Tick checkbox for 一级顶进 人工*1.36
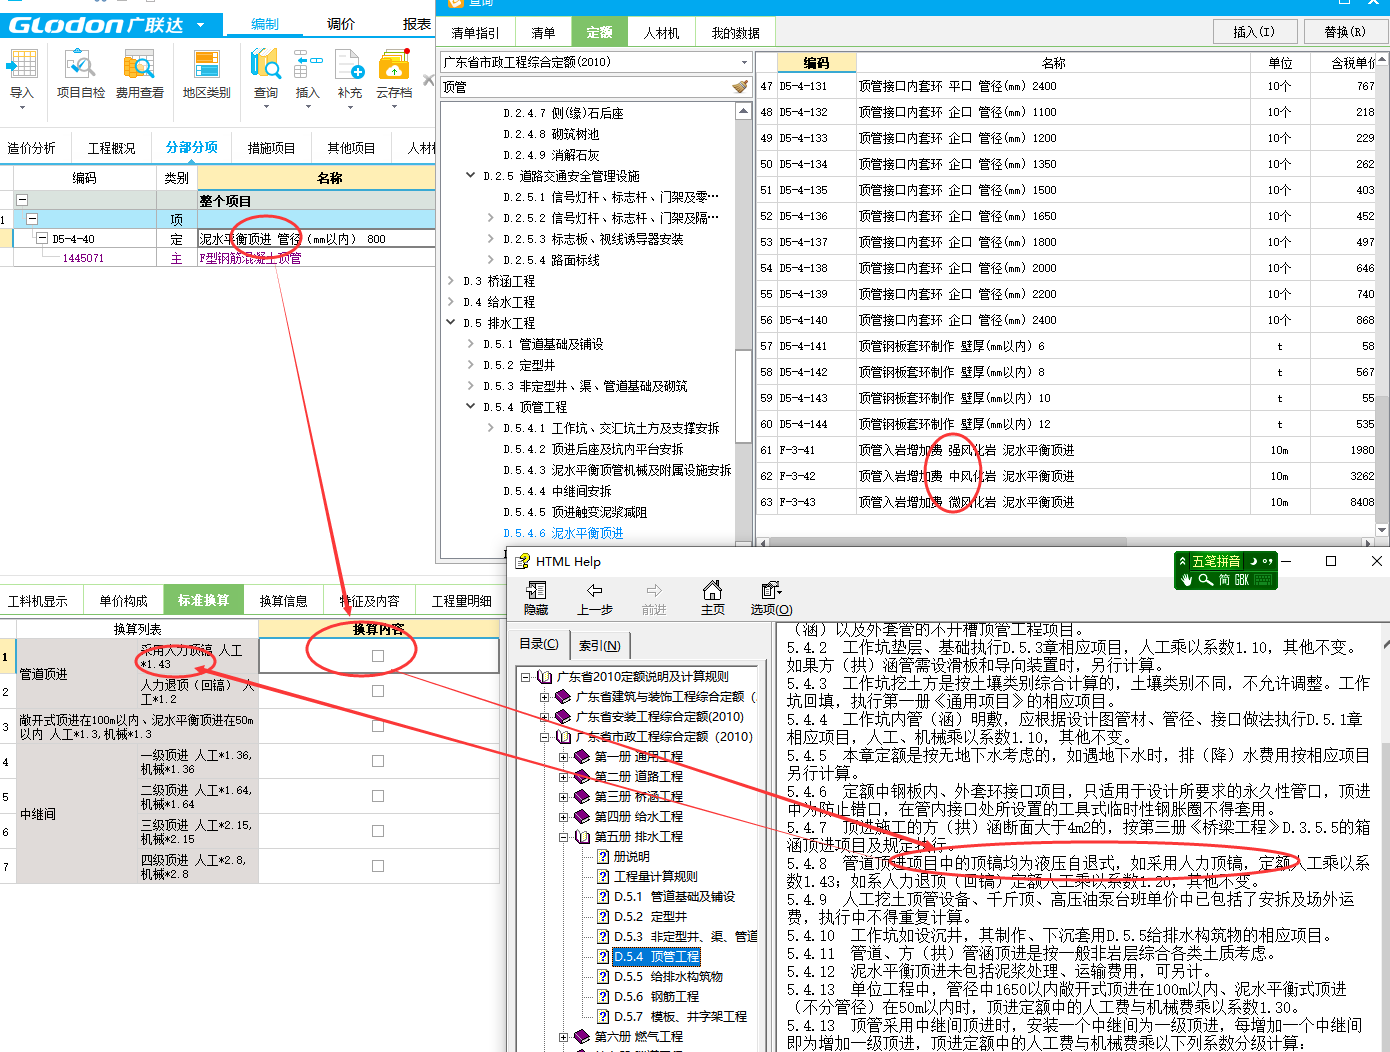This screenshot has height=1052, width=1390. [x=378, y=761]
